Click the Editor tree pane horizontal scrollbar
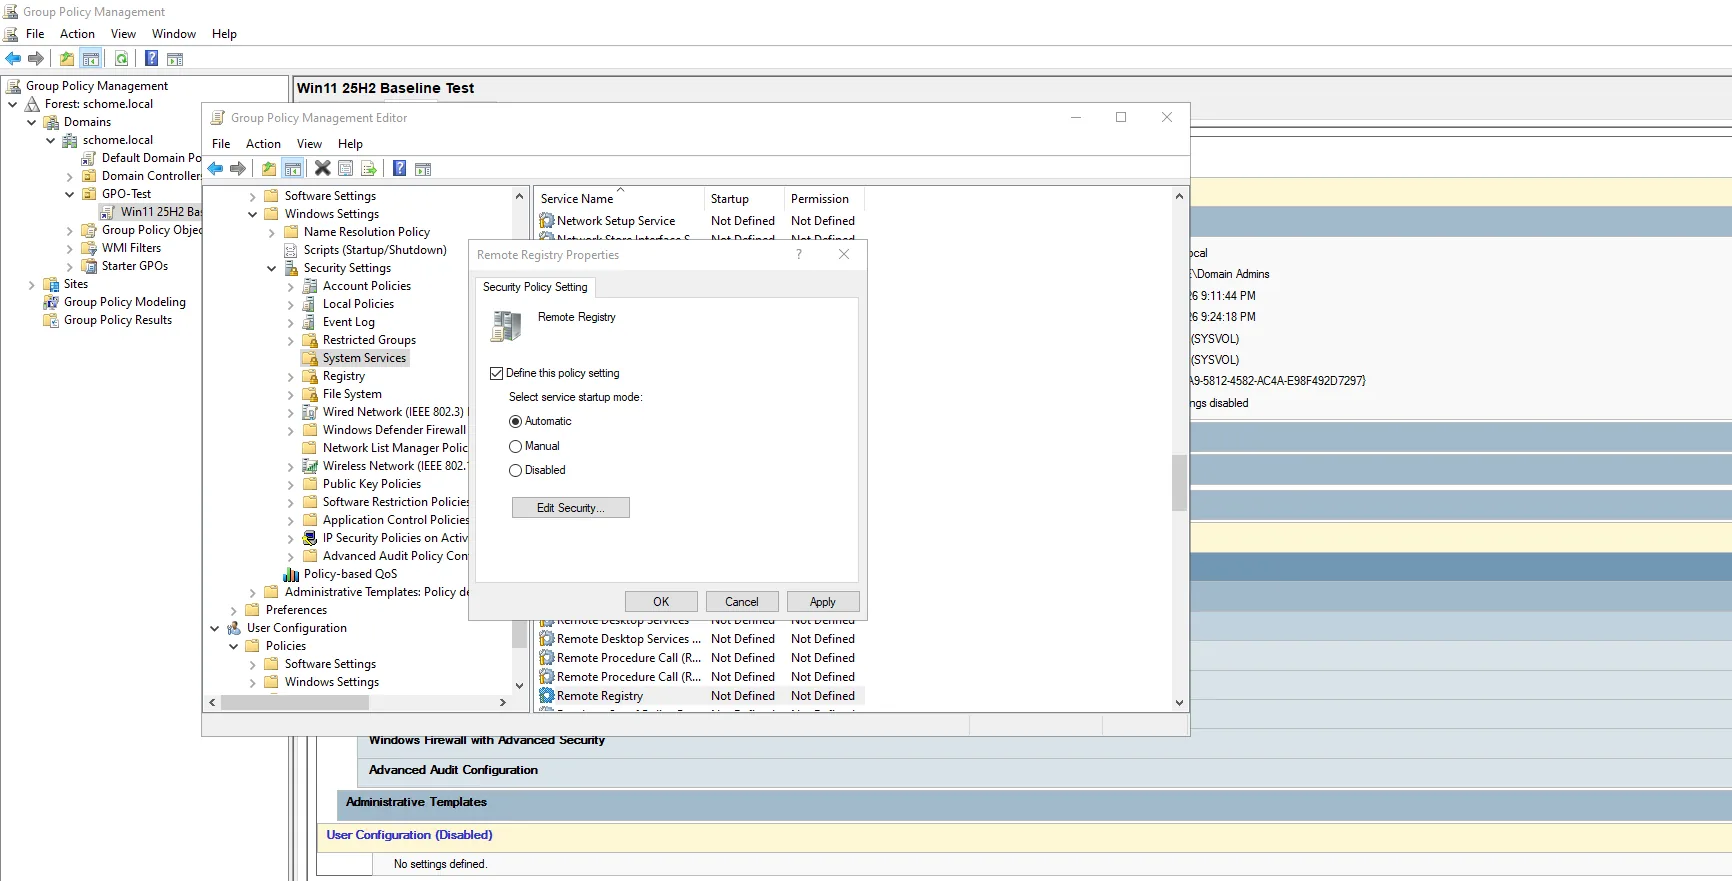 click(295, 703)
